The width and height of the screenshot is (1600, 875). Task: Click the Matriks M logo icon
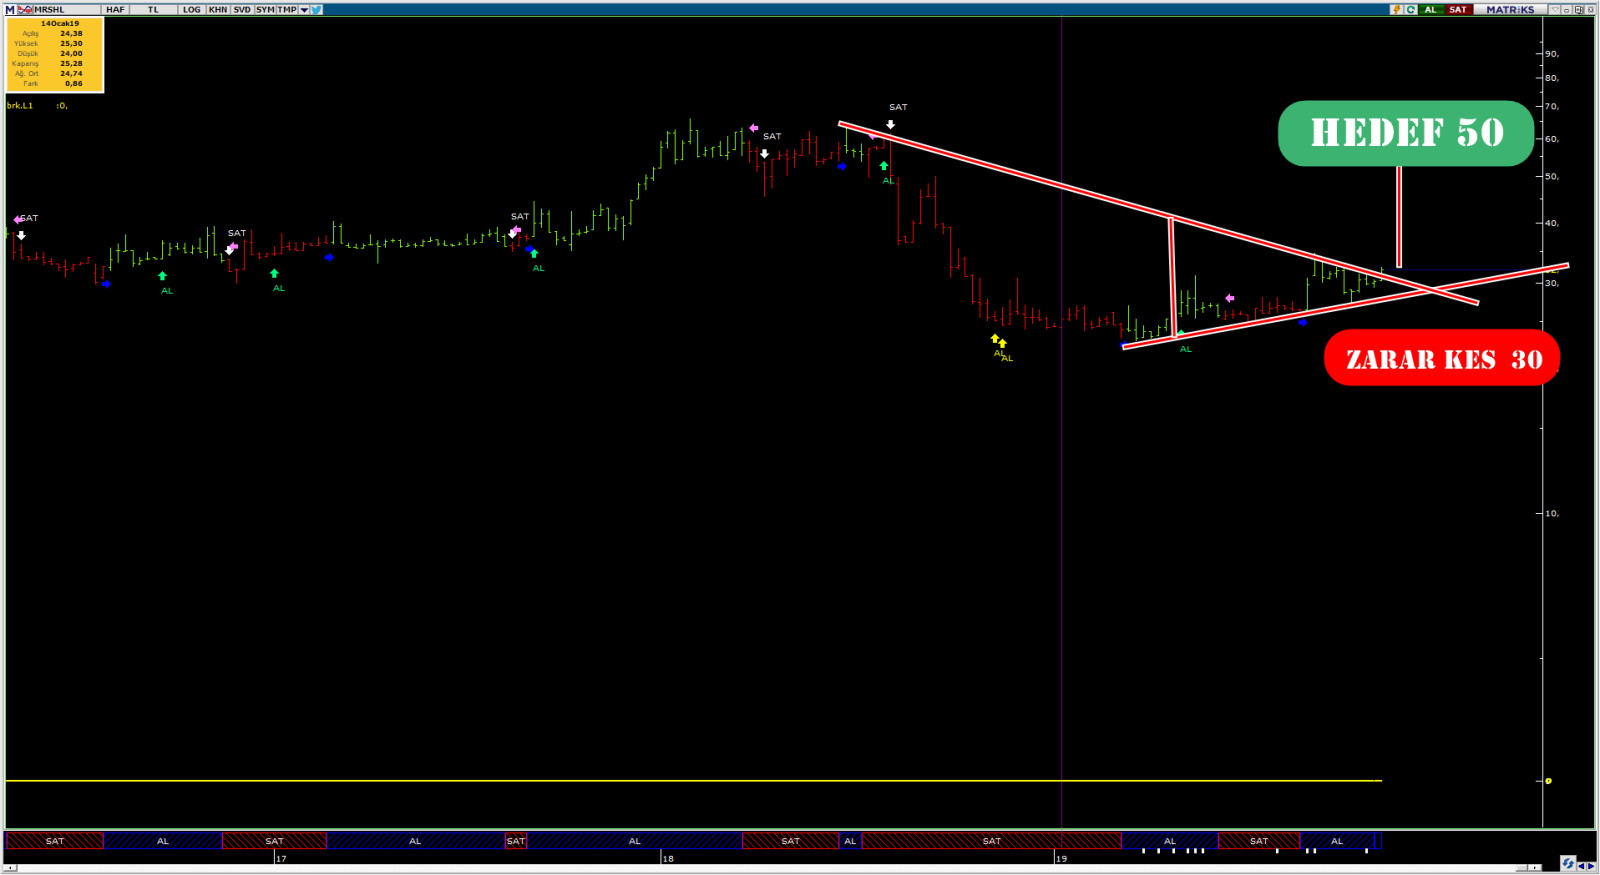[10, 10]
